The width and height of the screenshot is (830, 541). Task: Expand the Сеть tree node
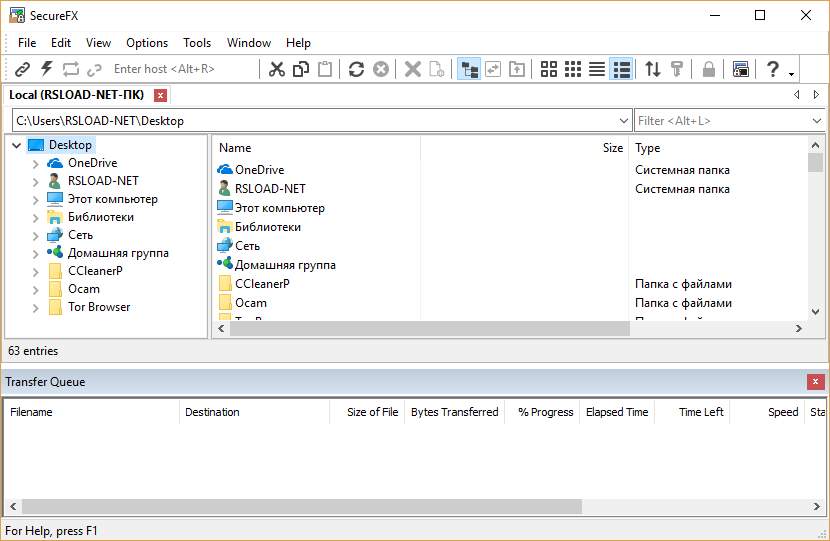click(x=35, y=236)
